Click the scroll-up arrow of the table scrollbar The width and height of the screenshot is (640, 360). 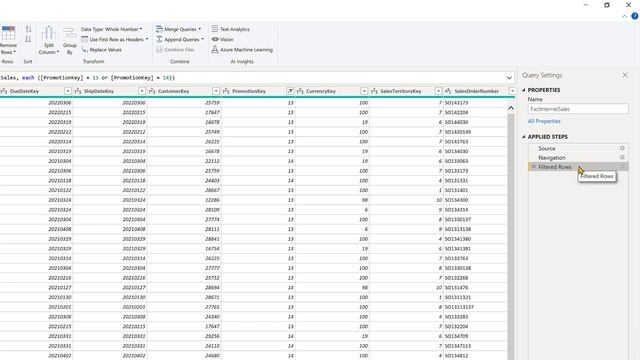point(511,108)
